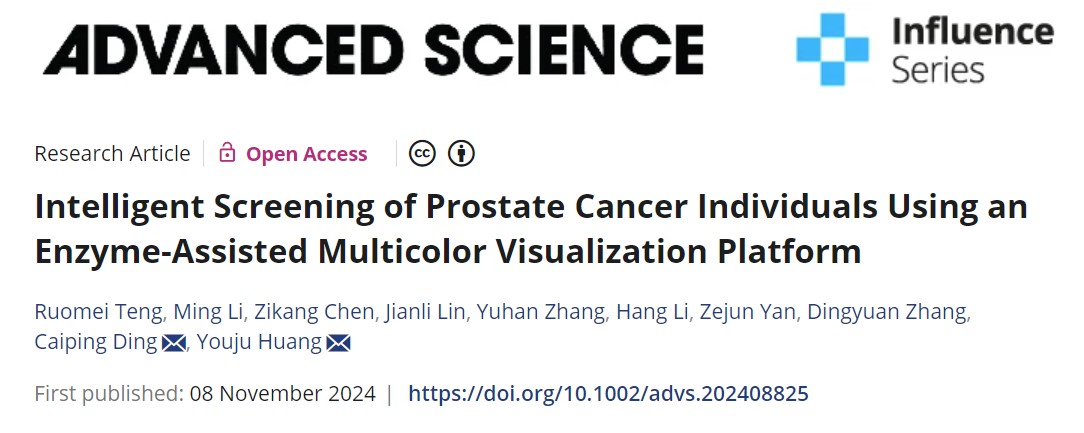Click the CC attribution person icon
This screenshot has width=1084, height=433.
461,153
